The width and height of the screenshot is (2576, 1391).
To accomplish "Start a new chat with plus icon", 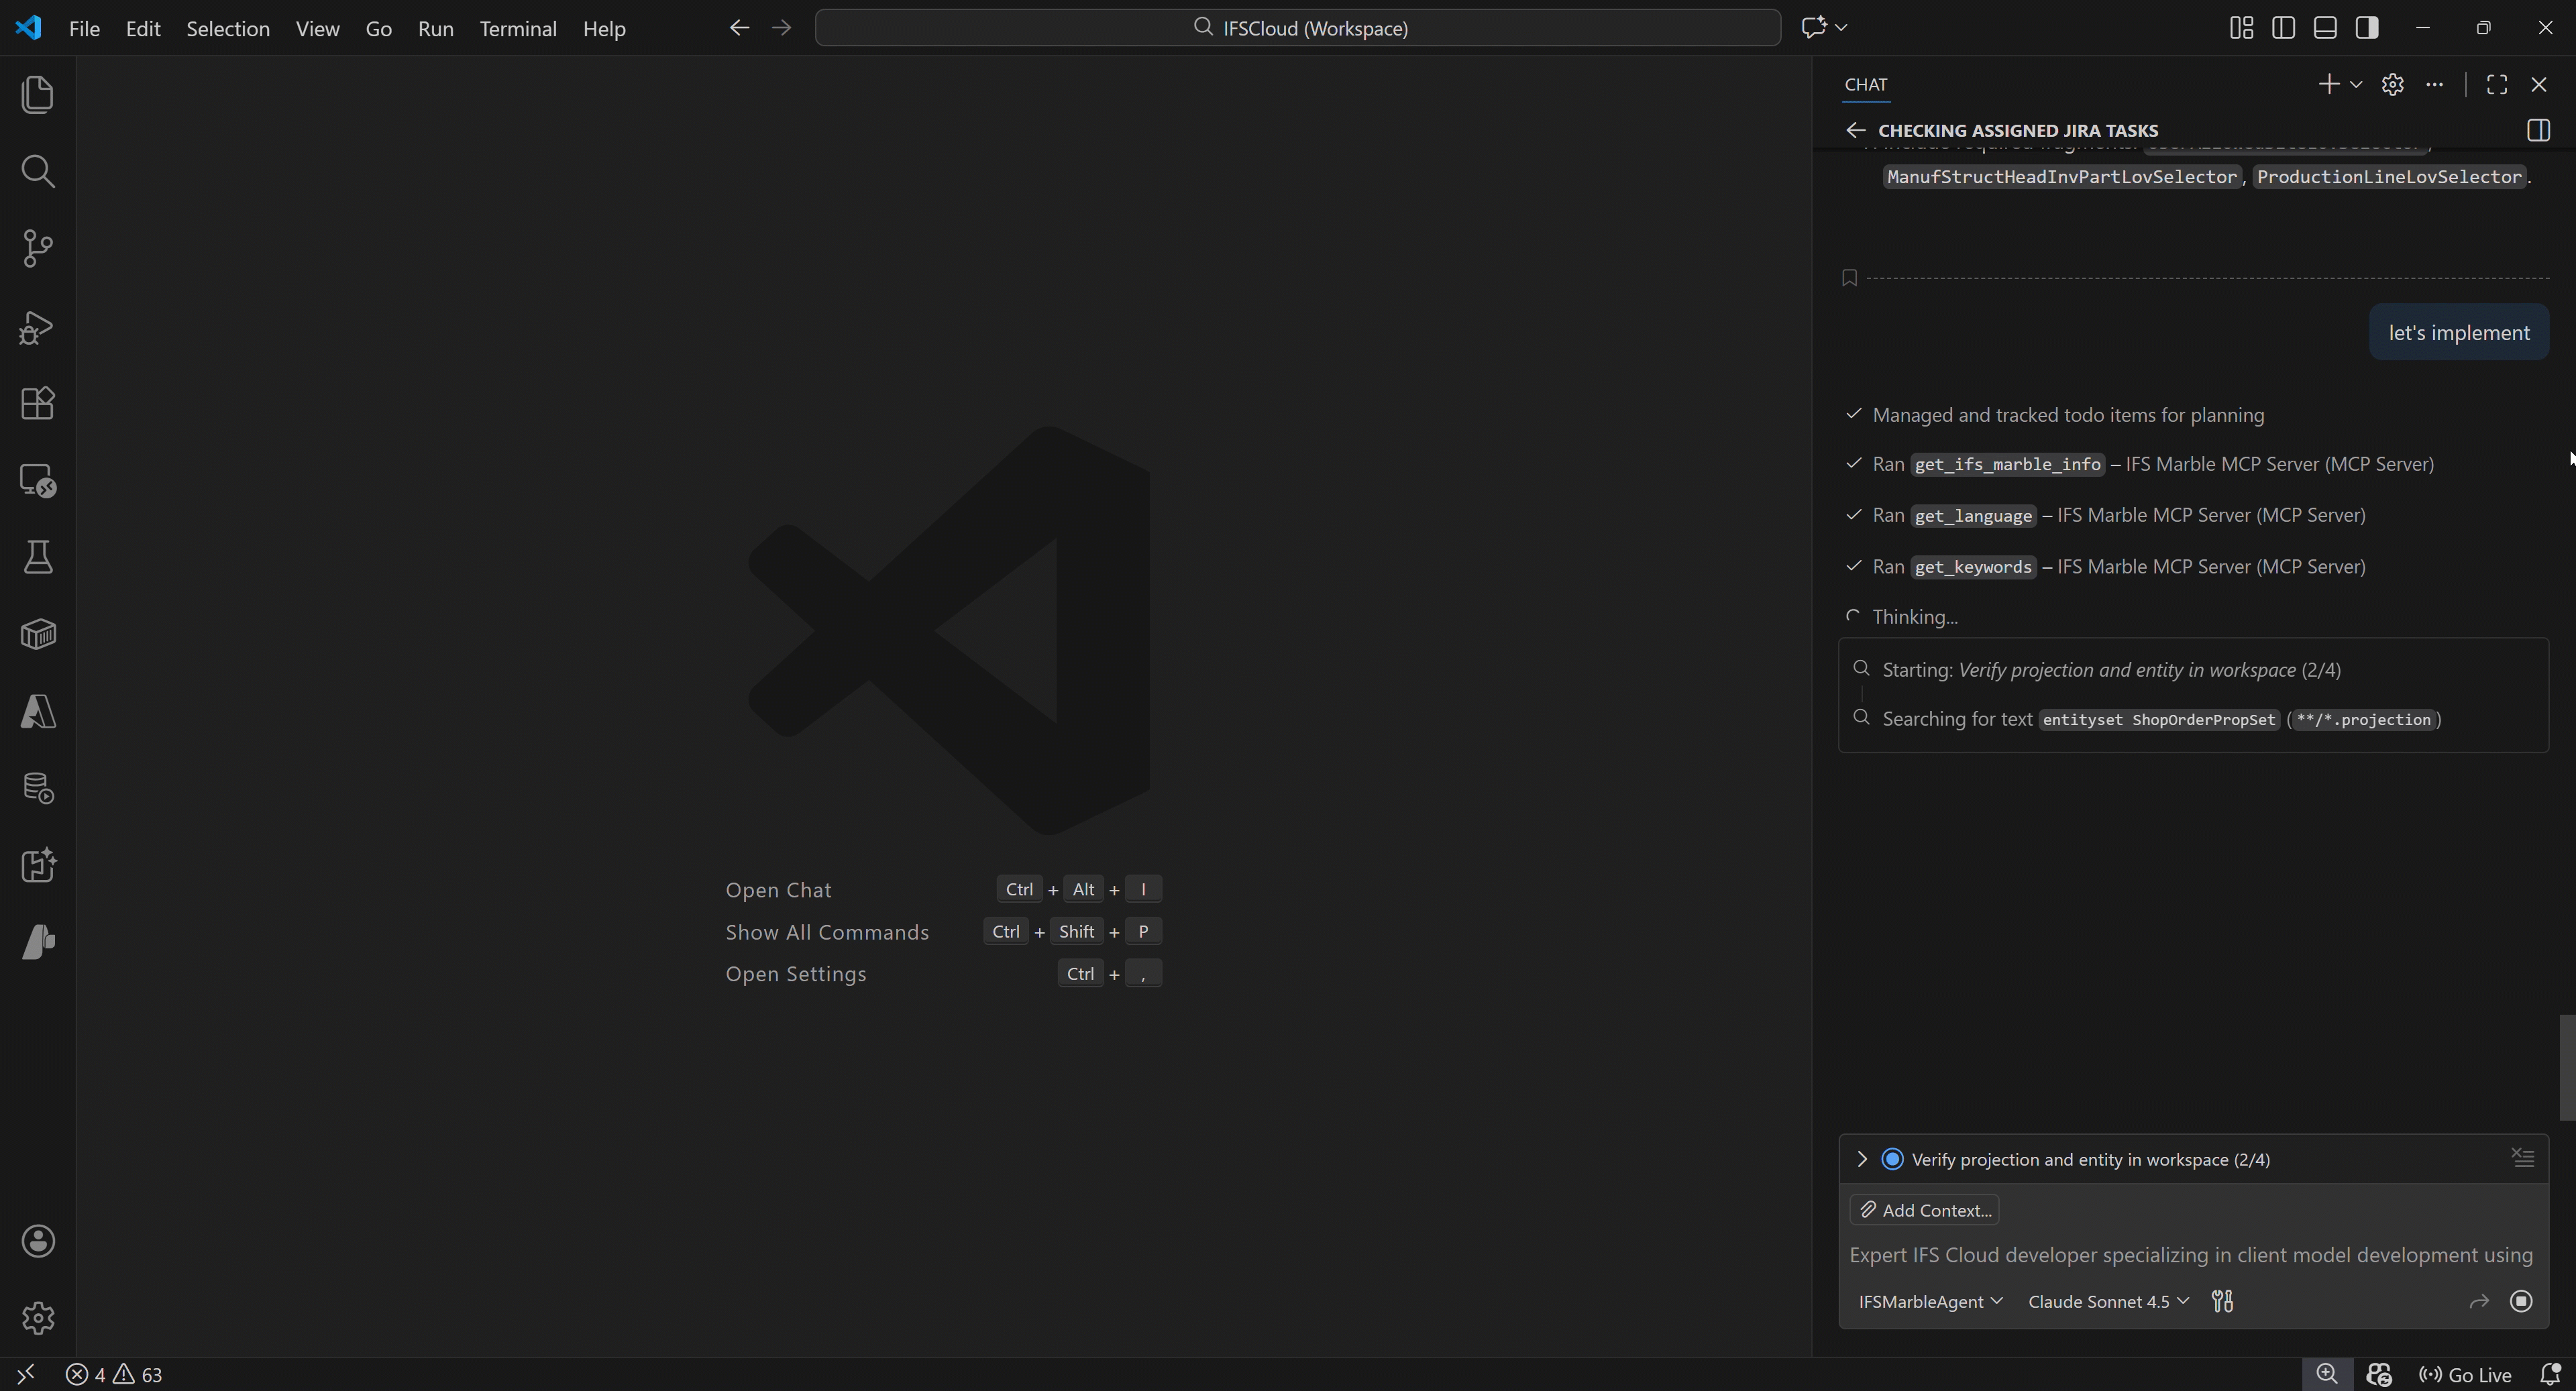I will tap(2328, 84).
